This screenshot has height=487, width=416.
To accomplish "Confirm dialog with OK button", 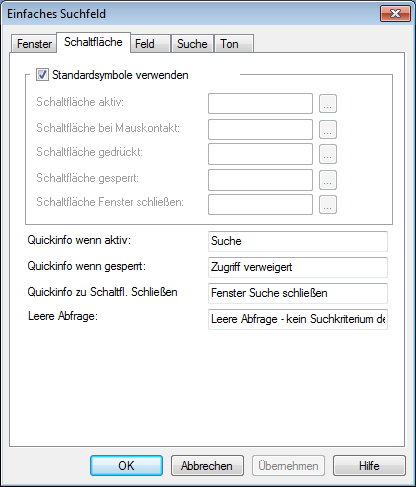I will [x=126, y=466].
